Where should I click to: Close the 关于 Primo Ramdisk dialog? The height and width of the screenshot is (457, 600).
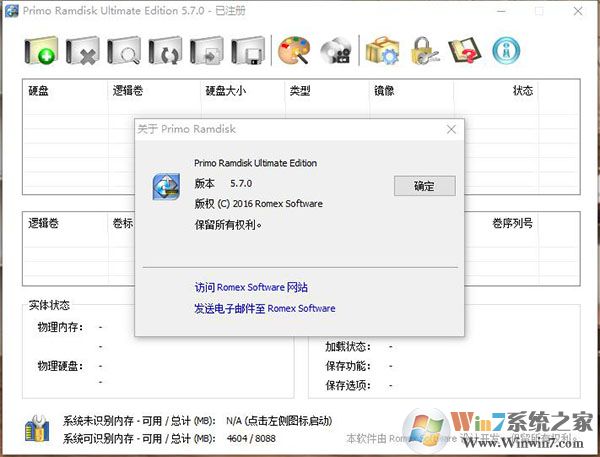(451, 129)
